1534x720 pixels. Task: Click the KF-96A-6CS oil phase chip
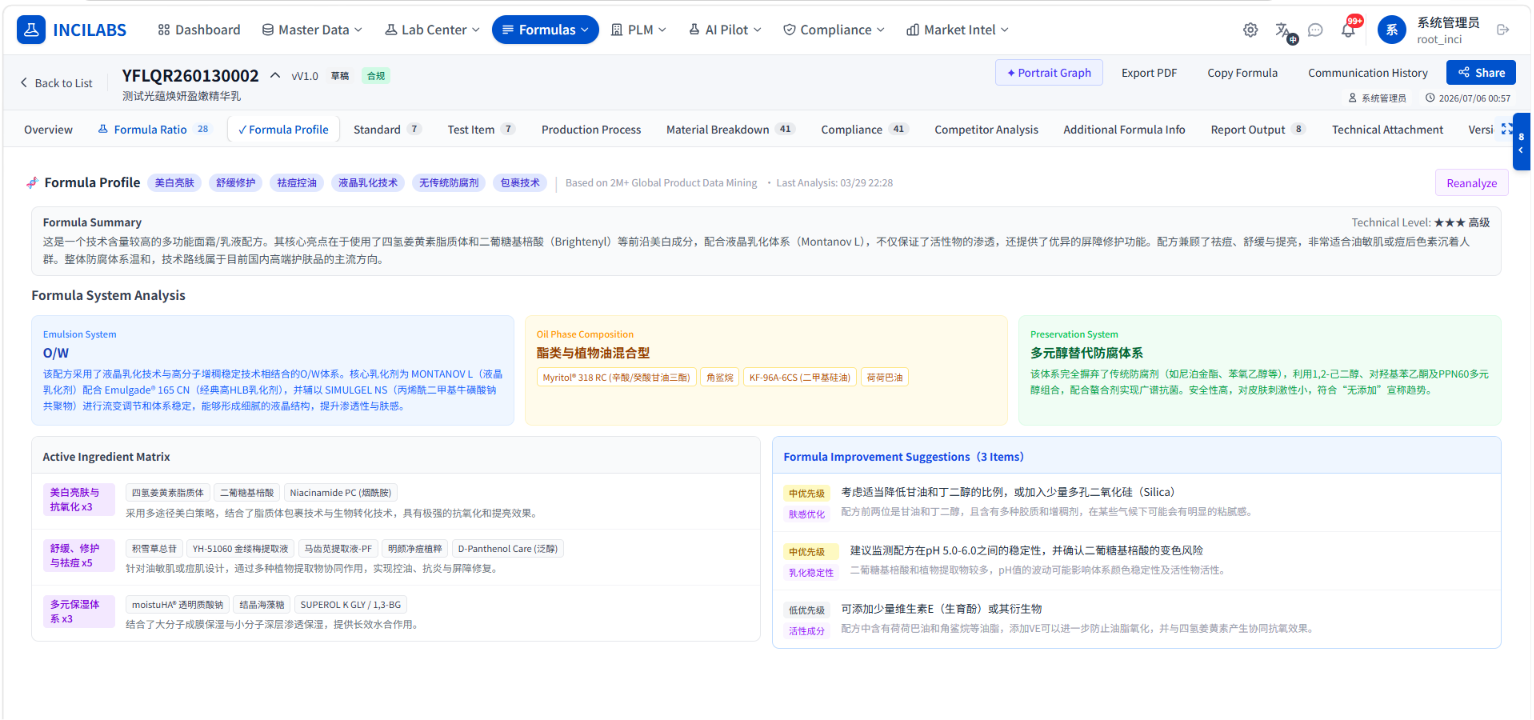[799, 377]
